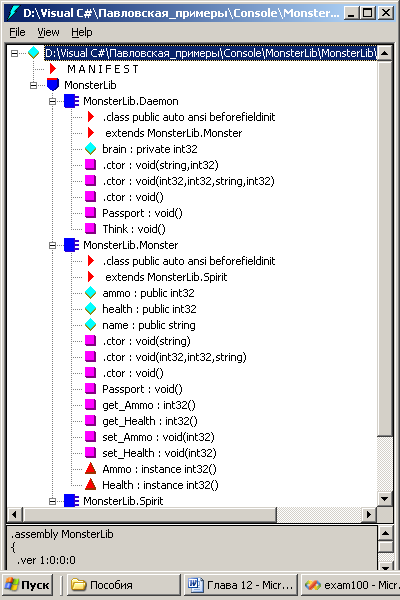Viewport: 400px width, 600px height.
Task: Click the cyan diamond icon next to ammo field
Action: click(x=90, y=293)
